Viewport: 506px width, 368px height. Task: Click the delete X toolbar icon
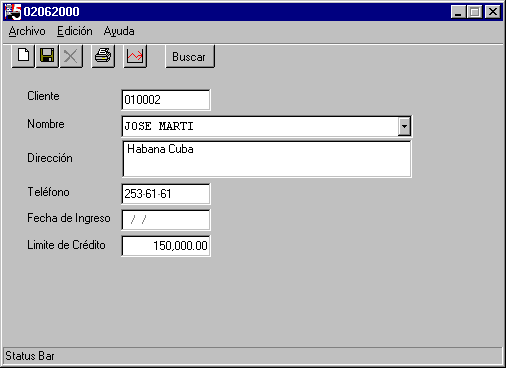click(x=71, y=56)
